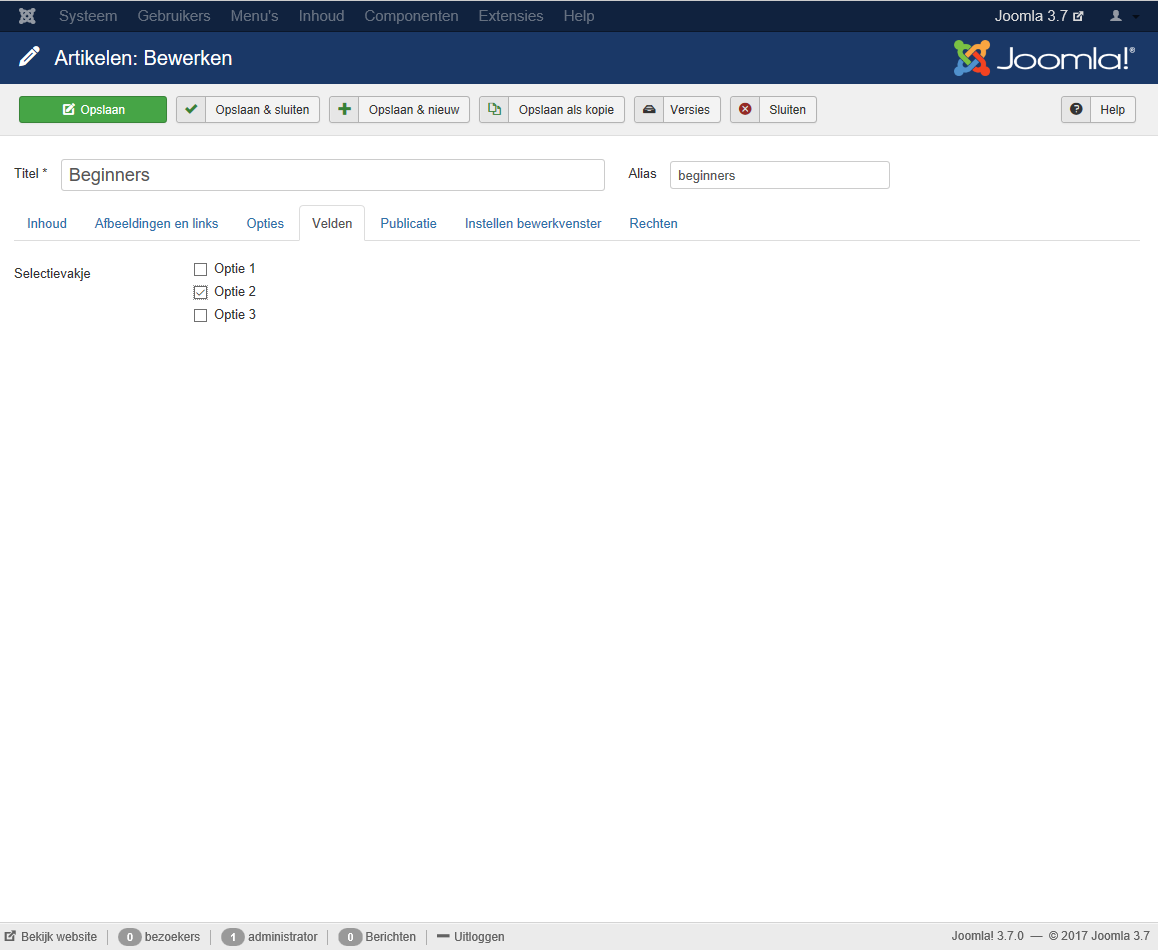Screen dimensions: 1158x950
Task: Click the Uitloggen link
Action: click(x=470, y=937)
